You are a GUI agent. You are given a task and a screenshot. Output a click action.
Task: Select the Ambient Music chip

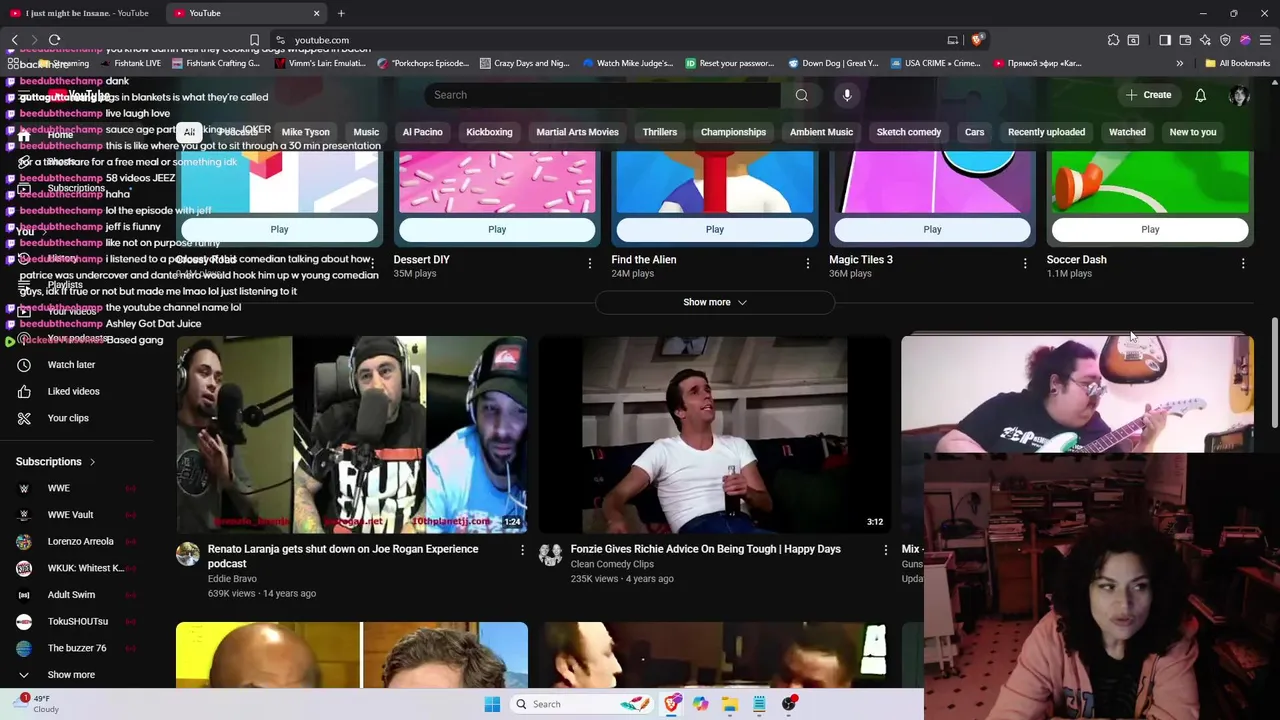pyautogui.click(x=821, y=132)
